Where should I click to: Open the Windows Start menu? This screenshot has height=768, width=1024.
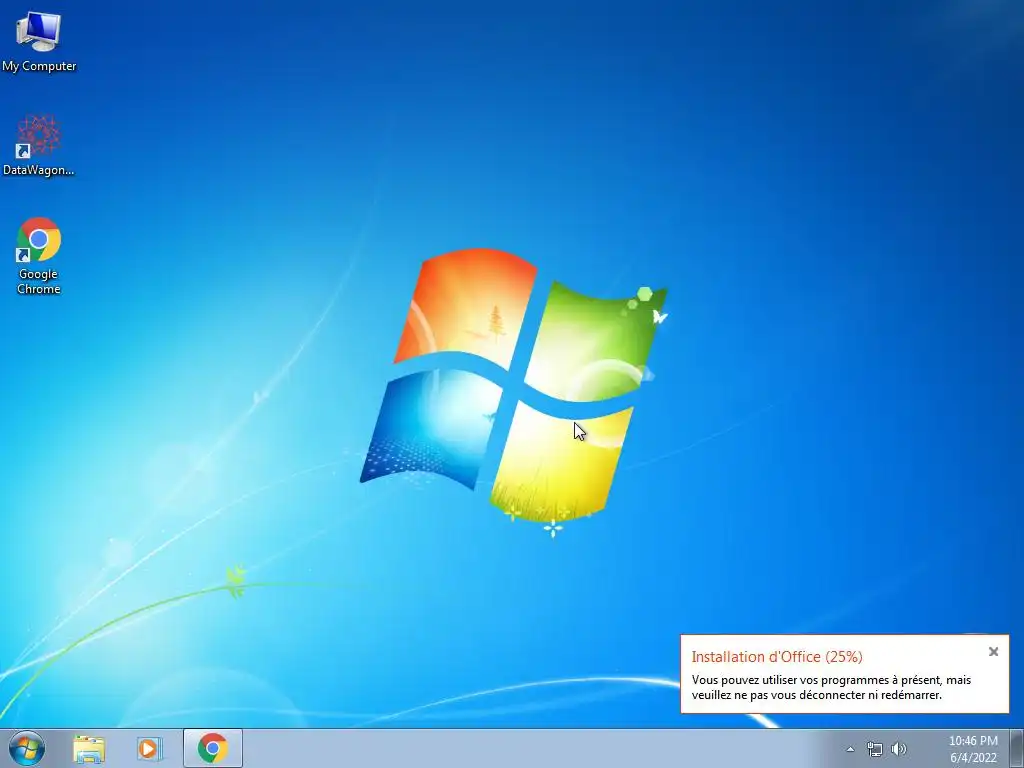(x=27, y=748)
